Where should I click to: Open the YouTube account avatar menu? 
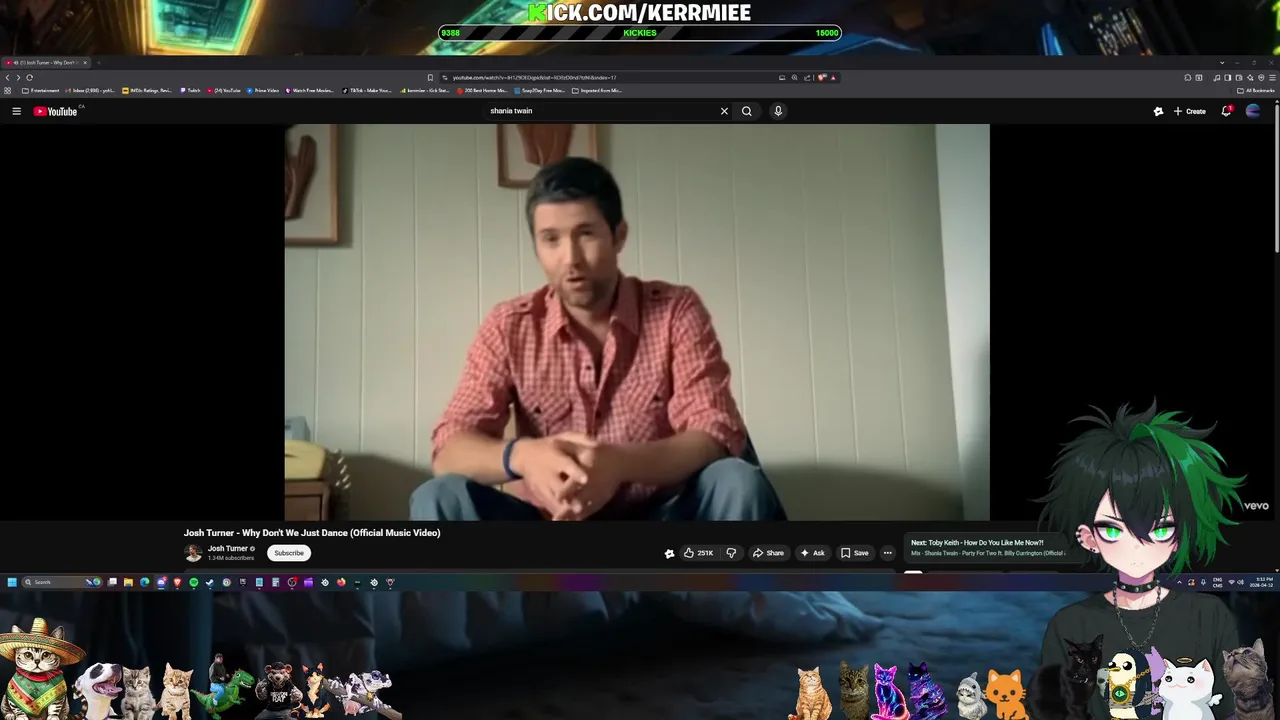(1253, 111)
